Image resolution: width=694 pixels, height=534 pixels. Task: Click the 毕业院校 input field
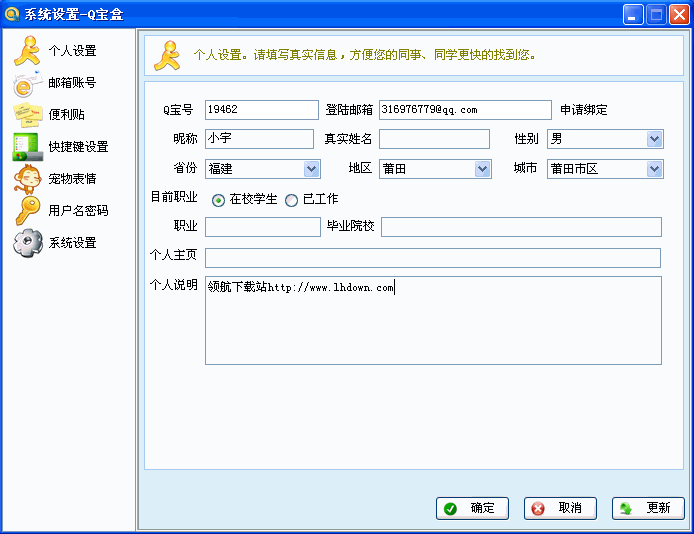click(x=521, y=227)
